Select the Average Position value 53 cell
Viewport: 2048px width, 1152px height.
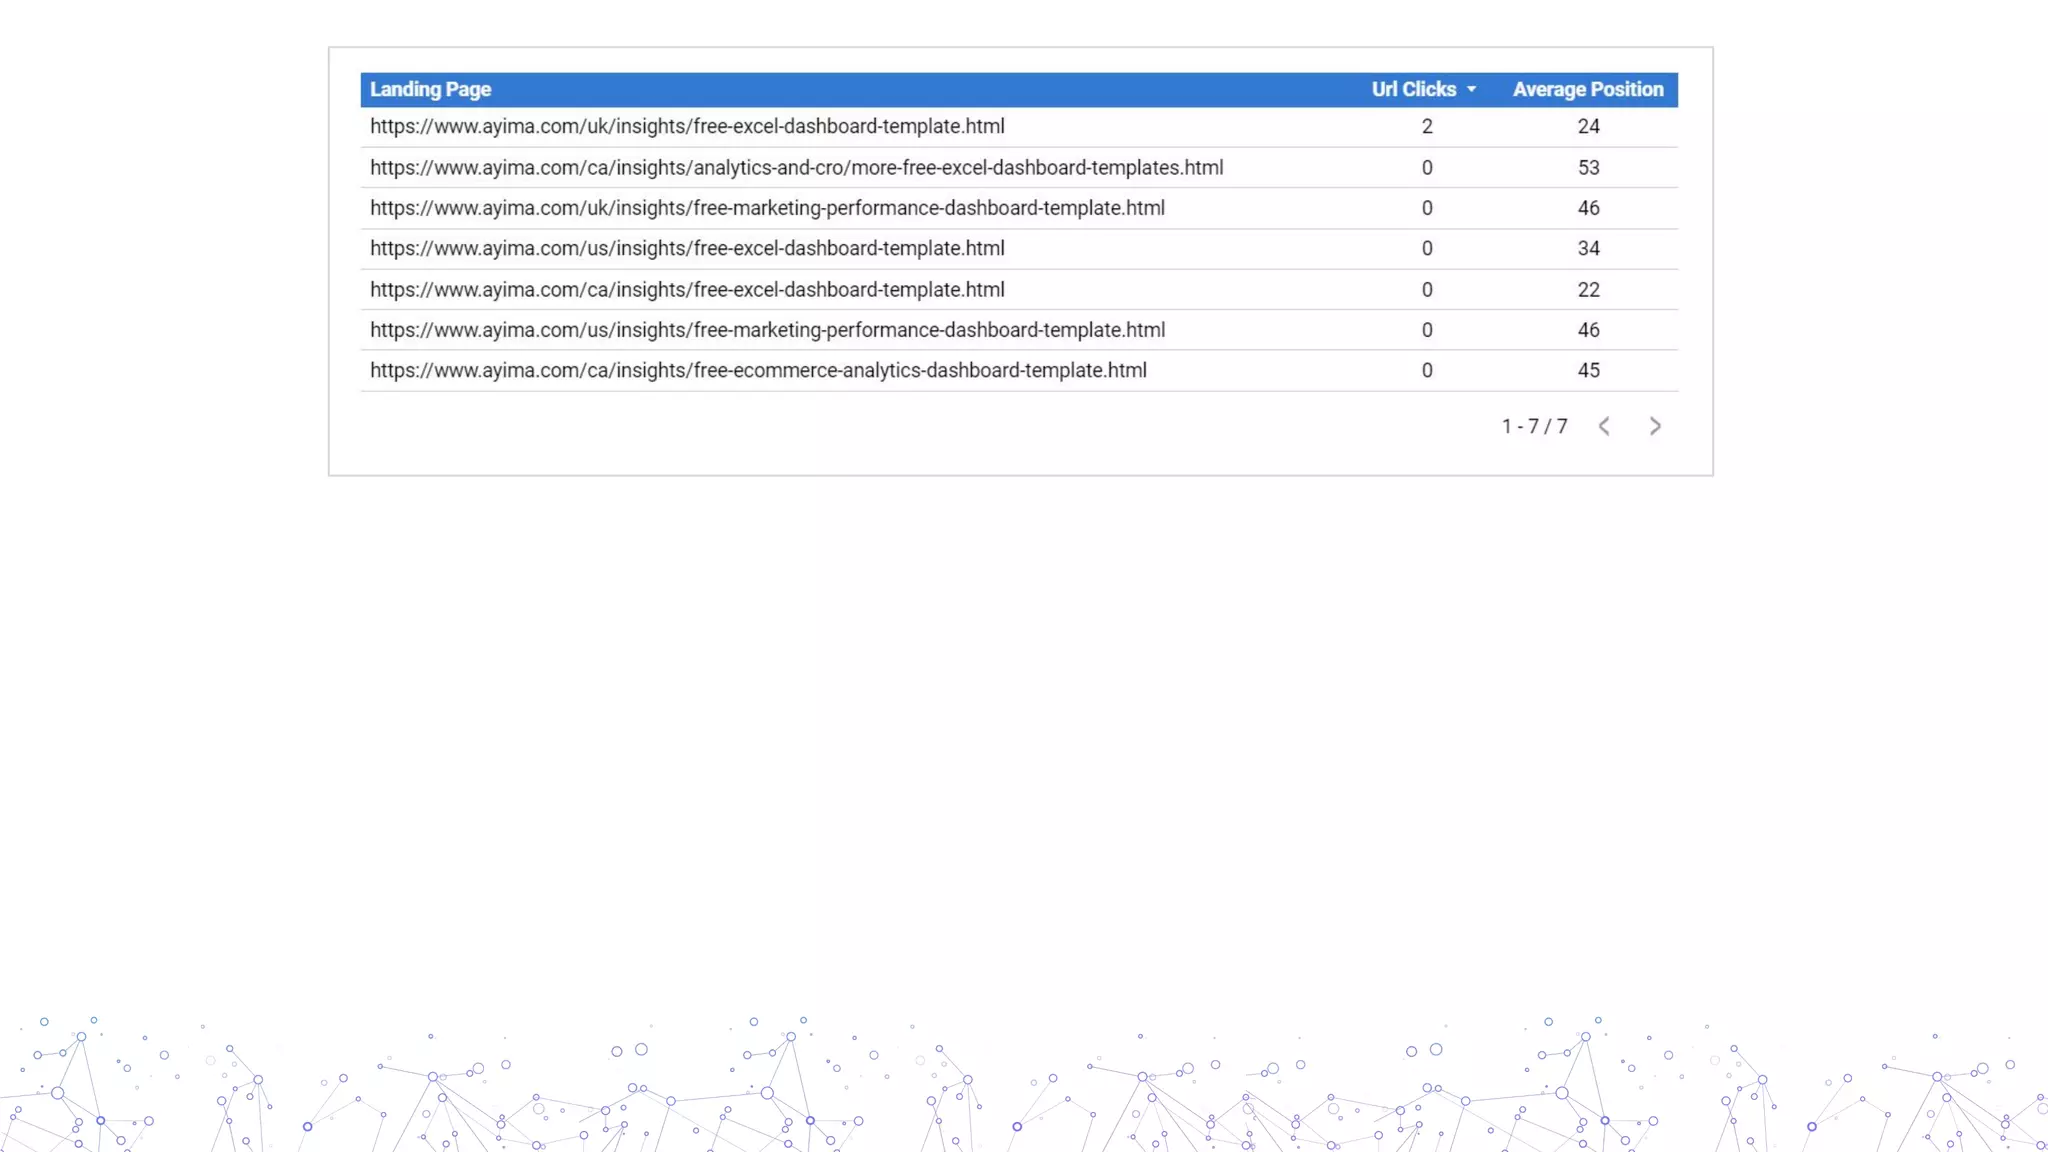pyautogui.click(x=1588, y=168)
